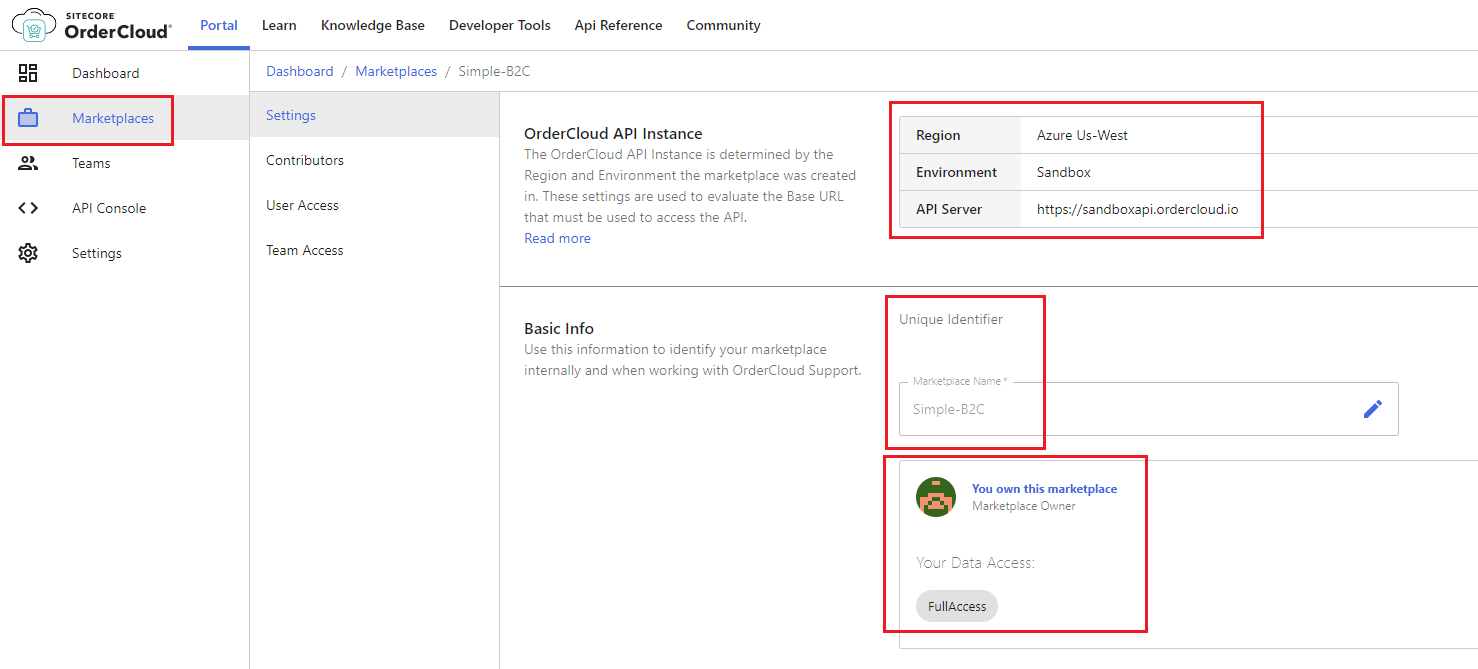The height and width of the screenshot is (669, 1478).
Task: Click the Dashboard breadcrumb link
Action: pyautogui.click(x=300, y=71)
